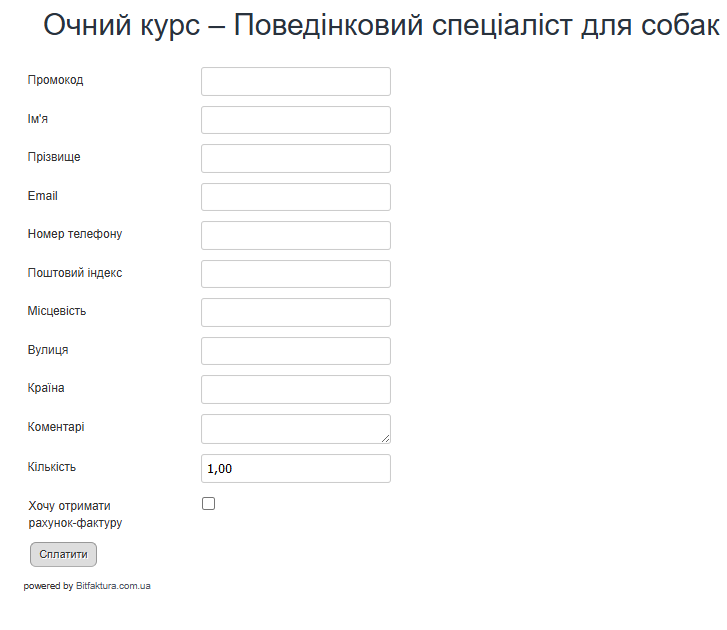Focus the Номер телефону field
The image size is (727, 630).
(x=295, y=235)
